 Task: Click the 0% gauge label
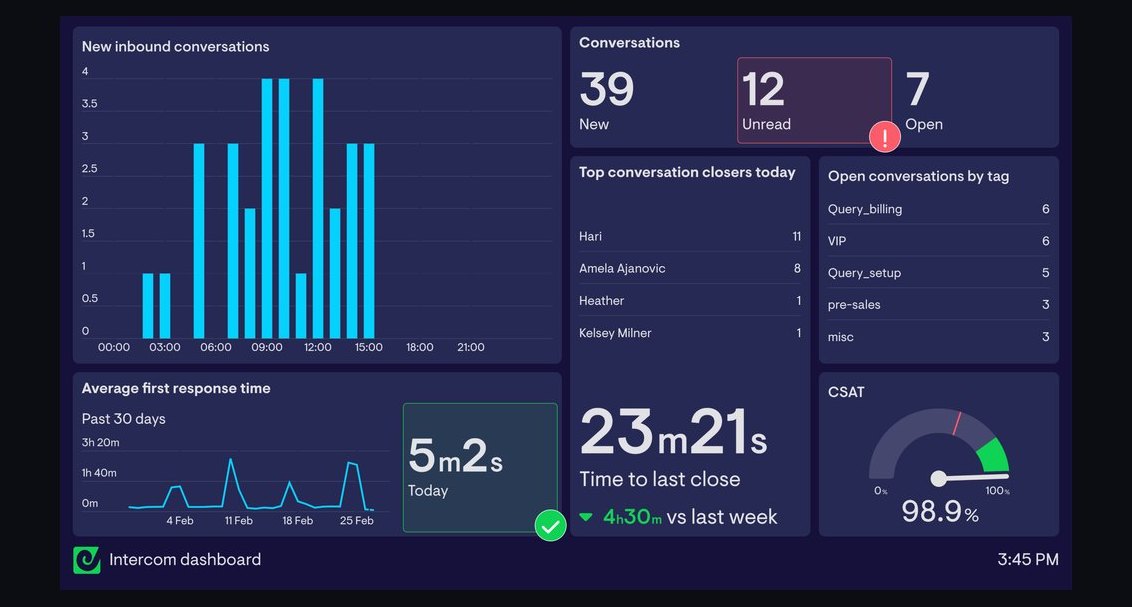click(x=881, y=491)
